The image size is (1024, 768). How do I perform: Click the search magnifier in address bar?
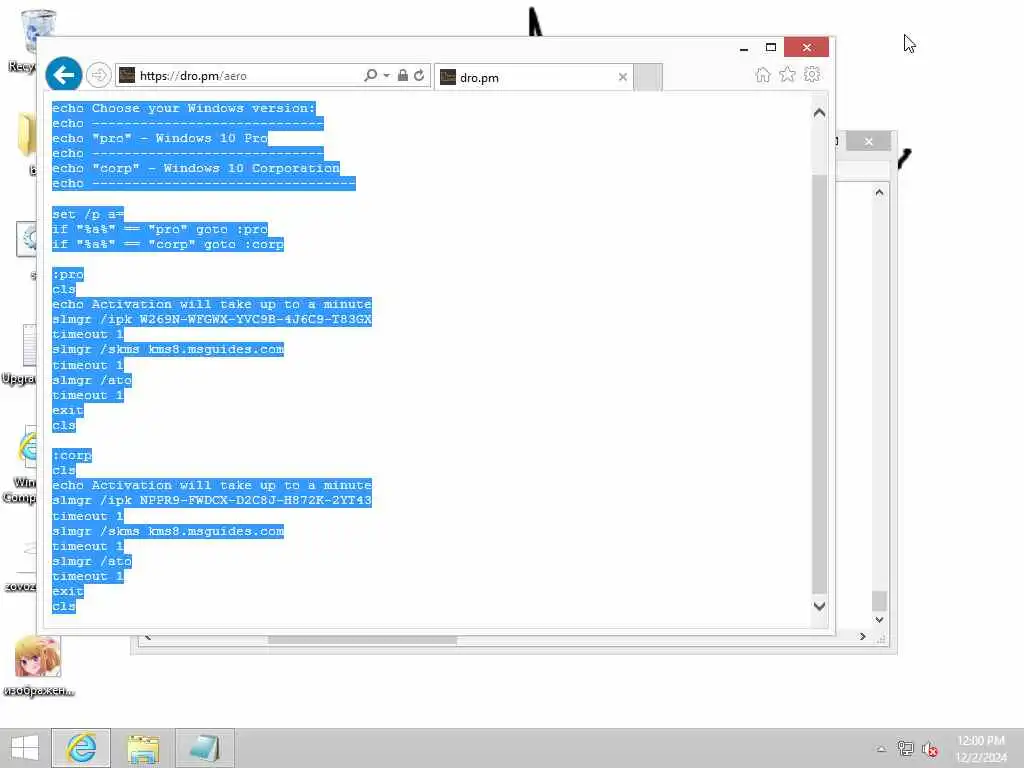click(370, 75)
